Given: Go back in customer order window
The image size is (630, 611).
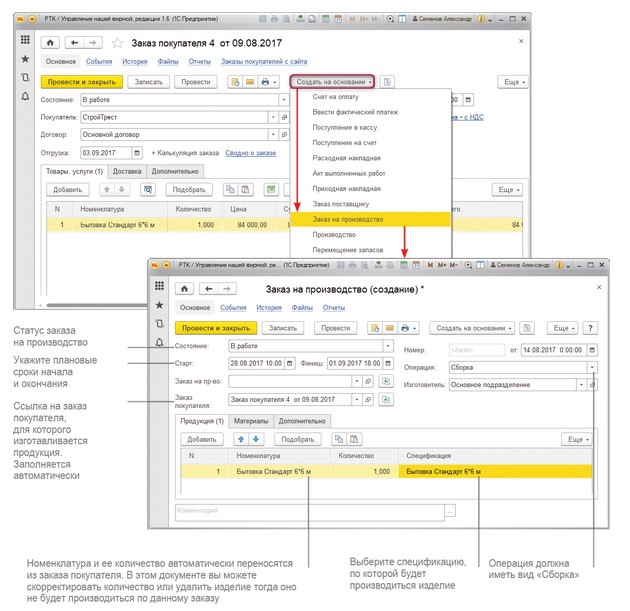Looking at the screenshot, I should click(x=74, y=43).
